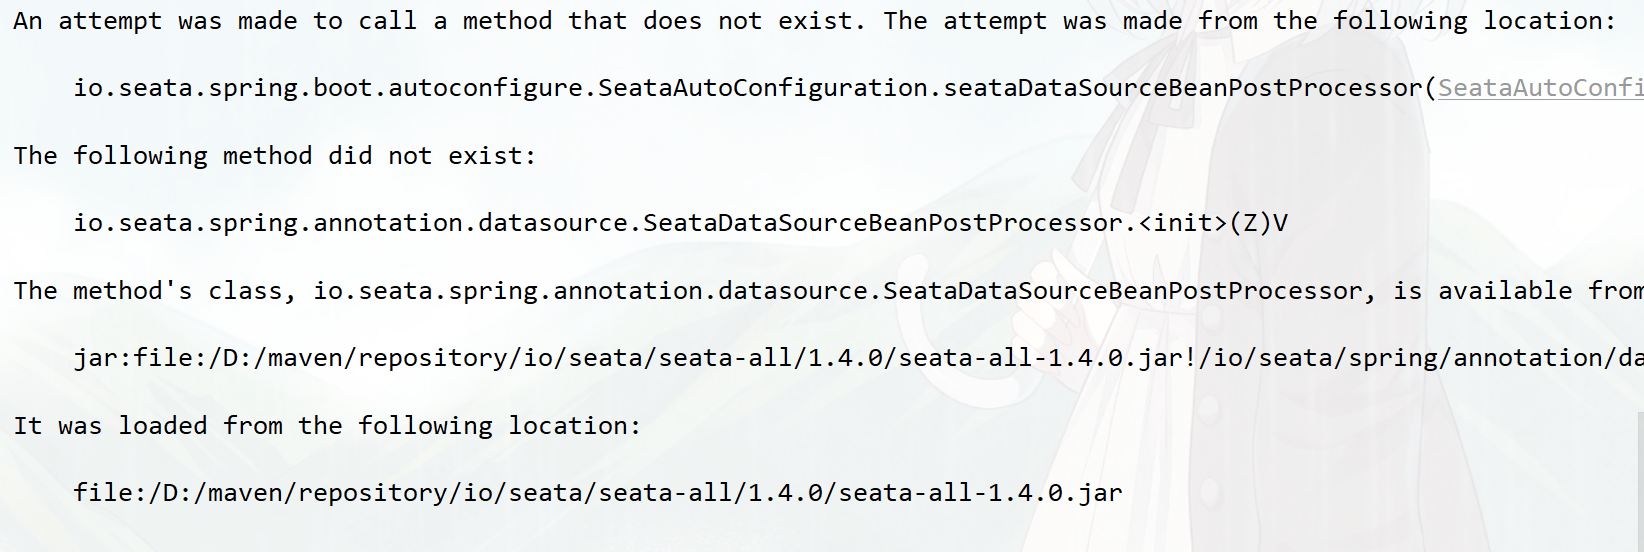Click "is available from" text
The height and width of the screenshot is (552, 1644).
pos(1518,291)
